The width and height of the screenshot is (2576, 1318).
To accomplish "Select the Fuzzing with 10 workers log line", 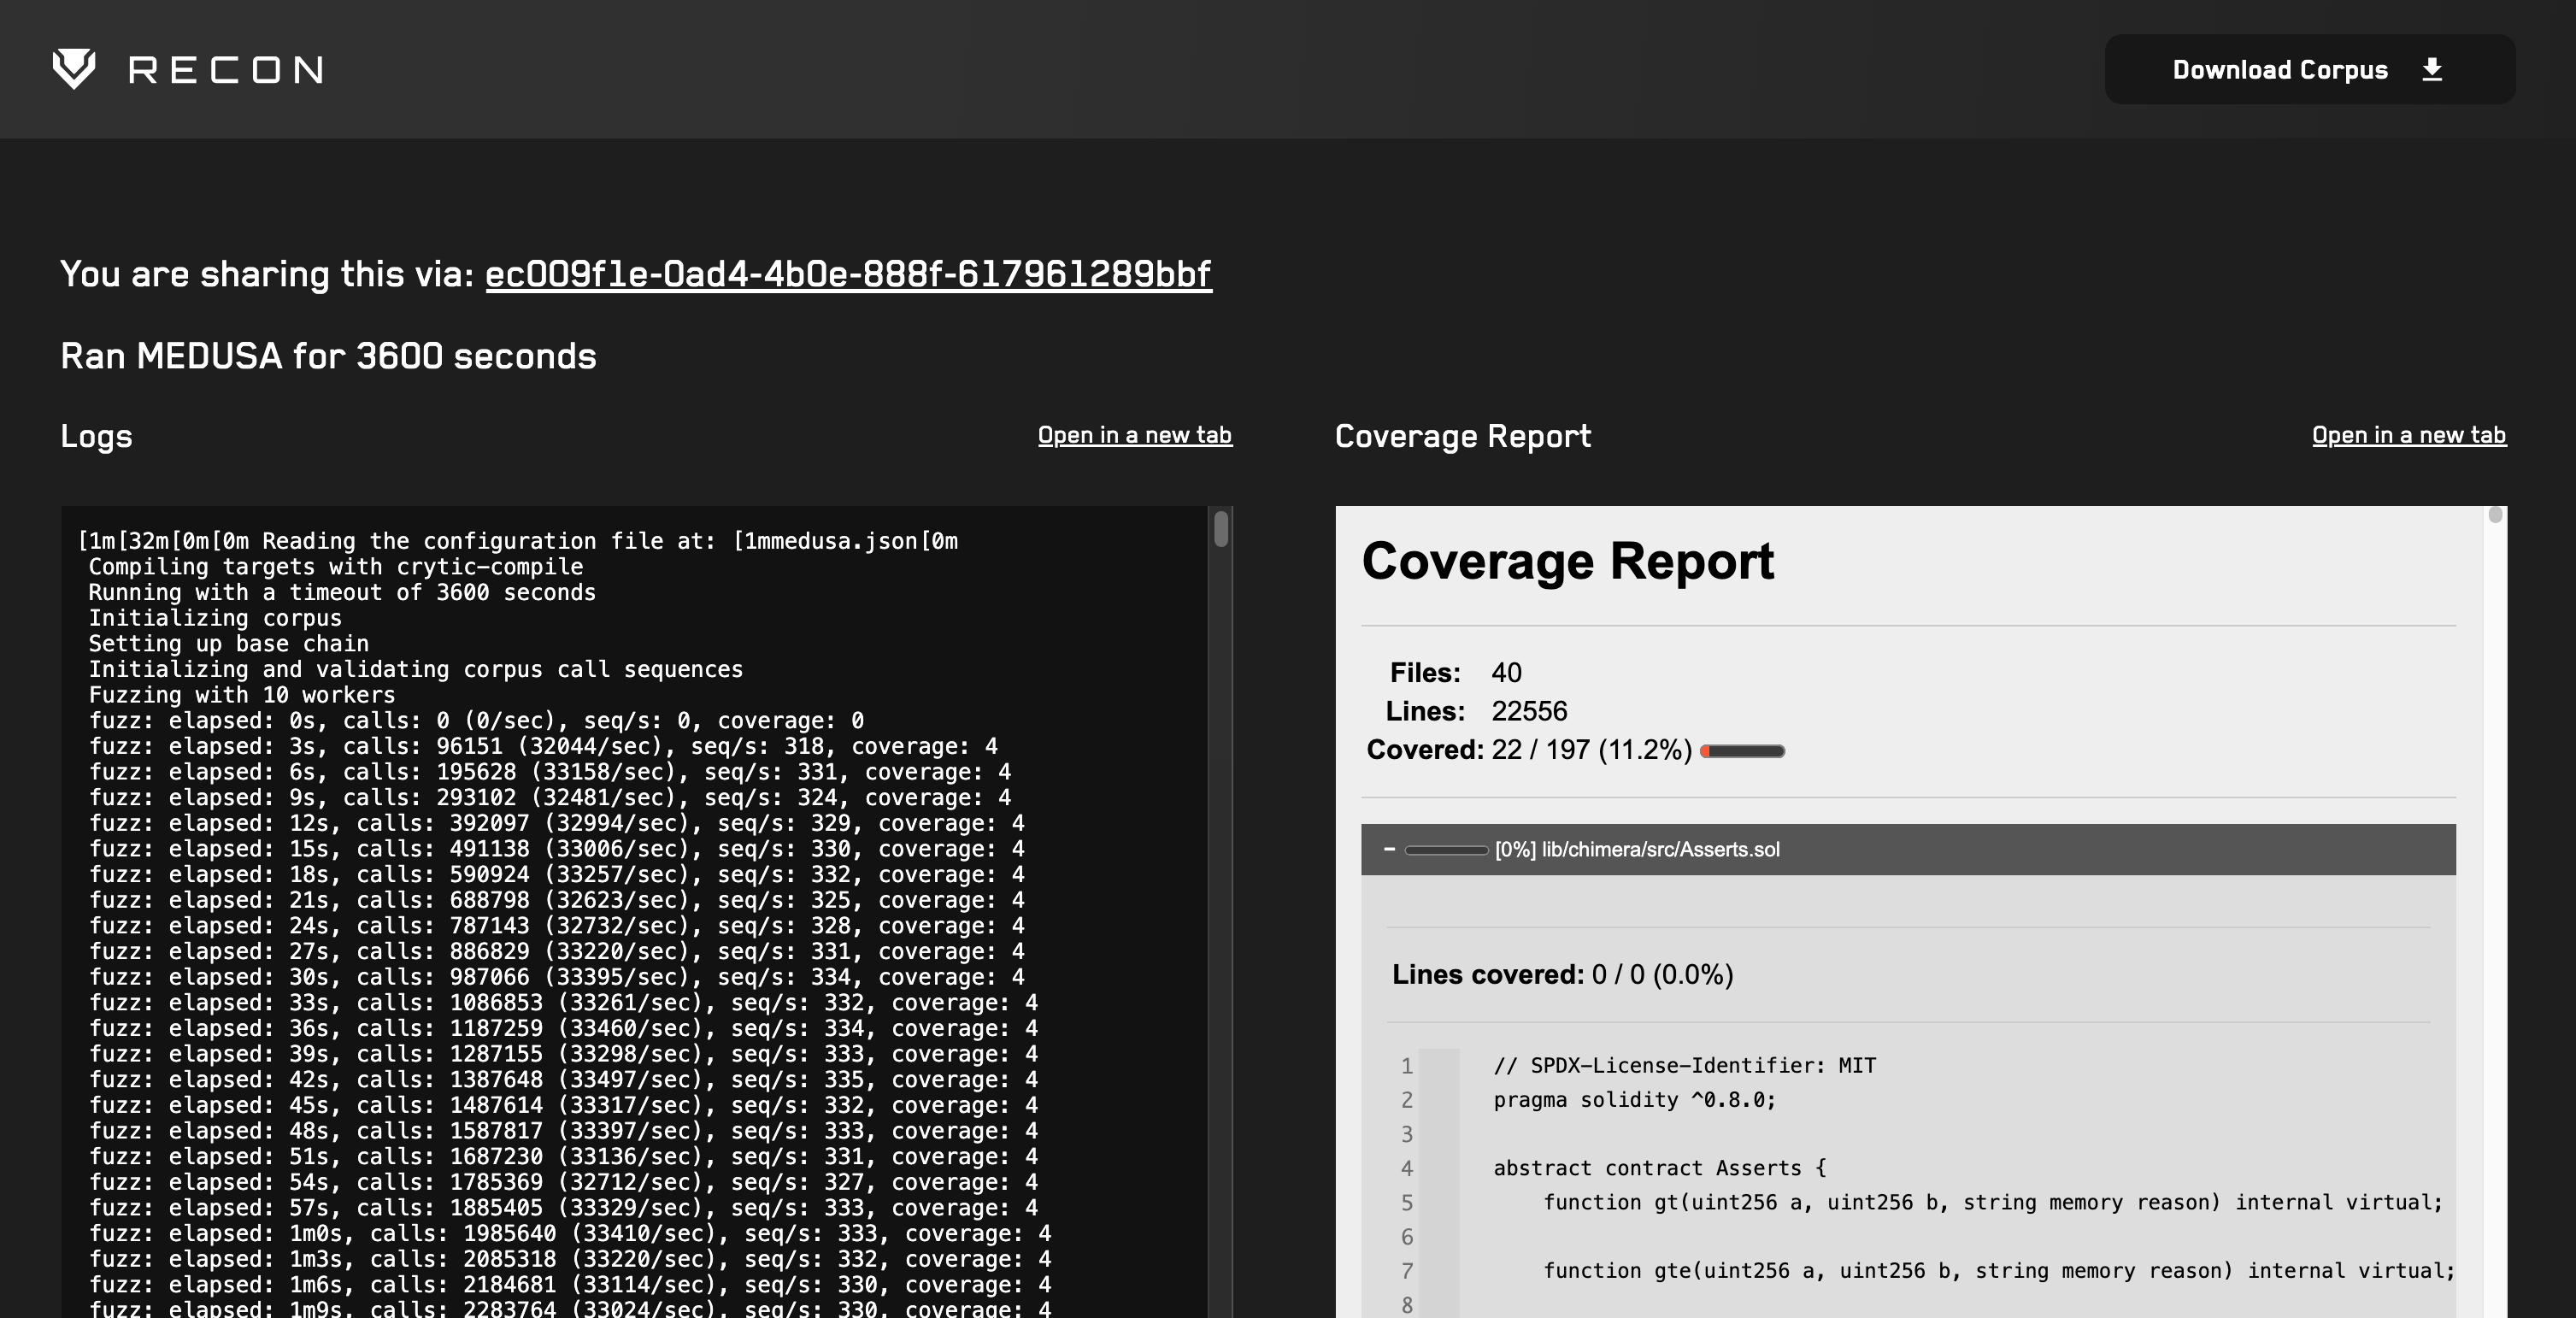I will (x=240, y=695).
